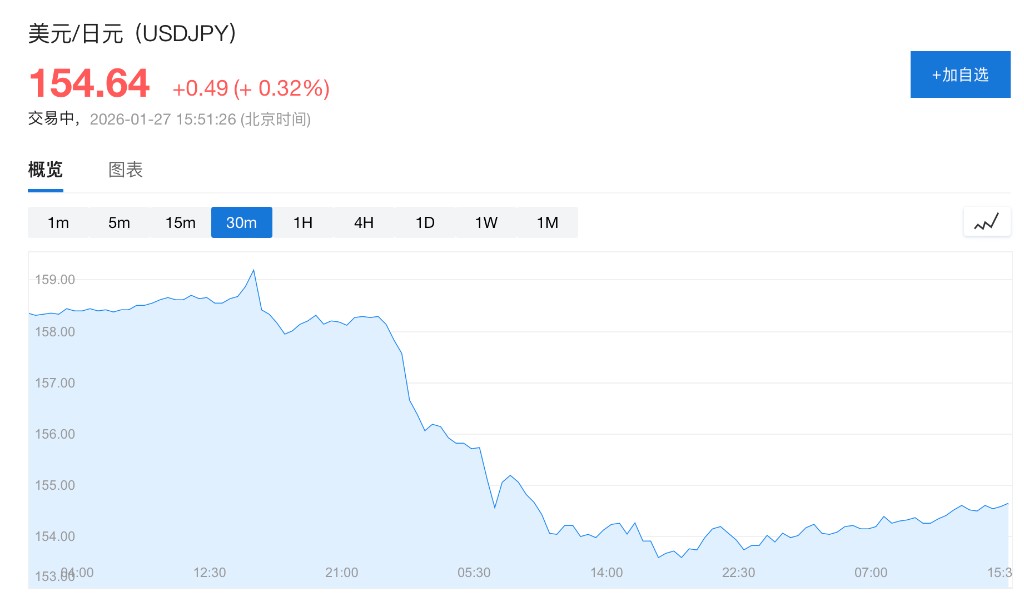Image resolution: width=1024 pixels, height=604 pixels.
Task: Choose the 15m interval
Action: 180,222
